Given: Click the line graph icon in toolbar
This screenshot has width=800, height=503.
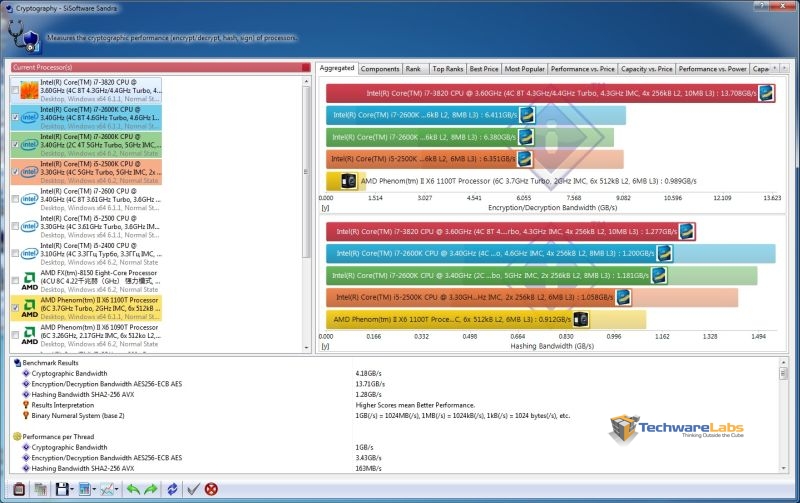Looking at the screenshot, I should [x=107, y=489].
